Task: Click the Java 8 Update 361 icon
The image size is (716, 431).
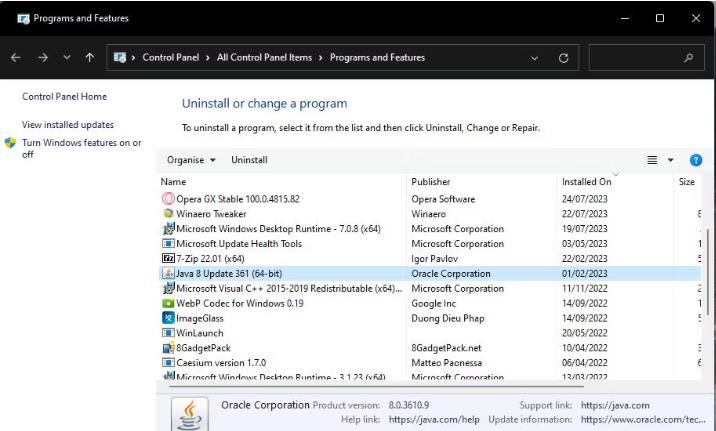Action: tap(168, 273)
